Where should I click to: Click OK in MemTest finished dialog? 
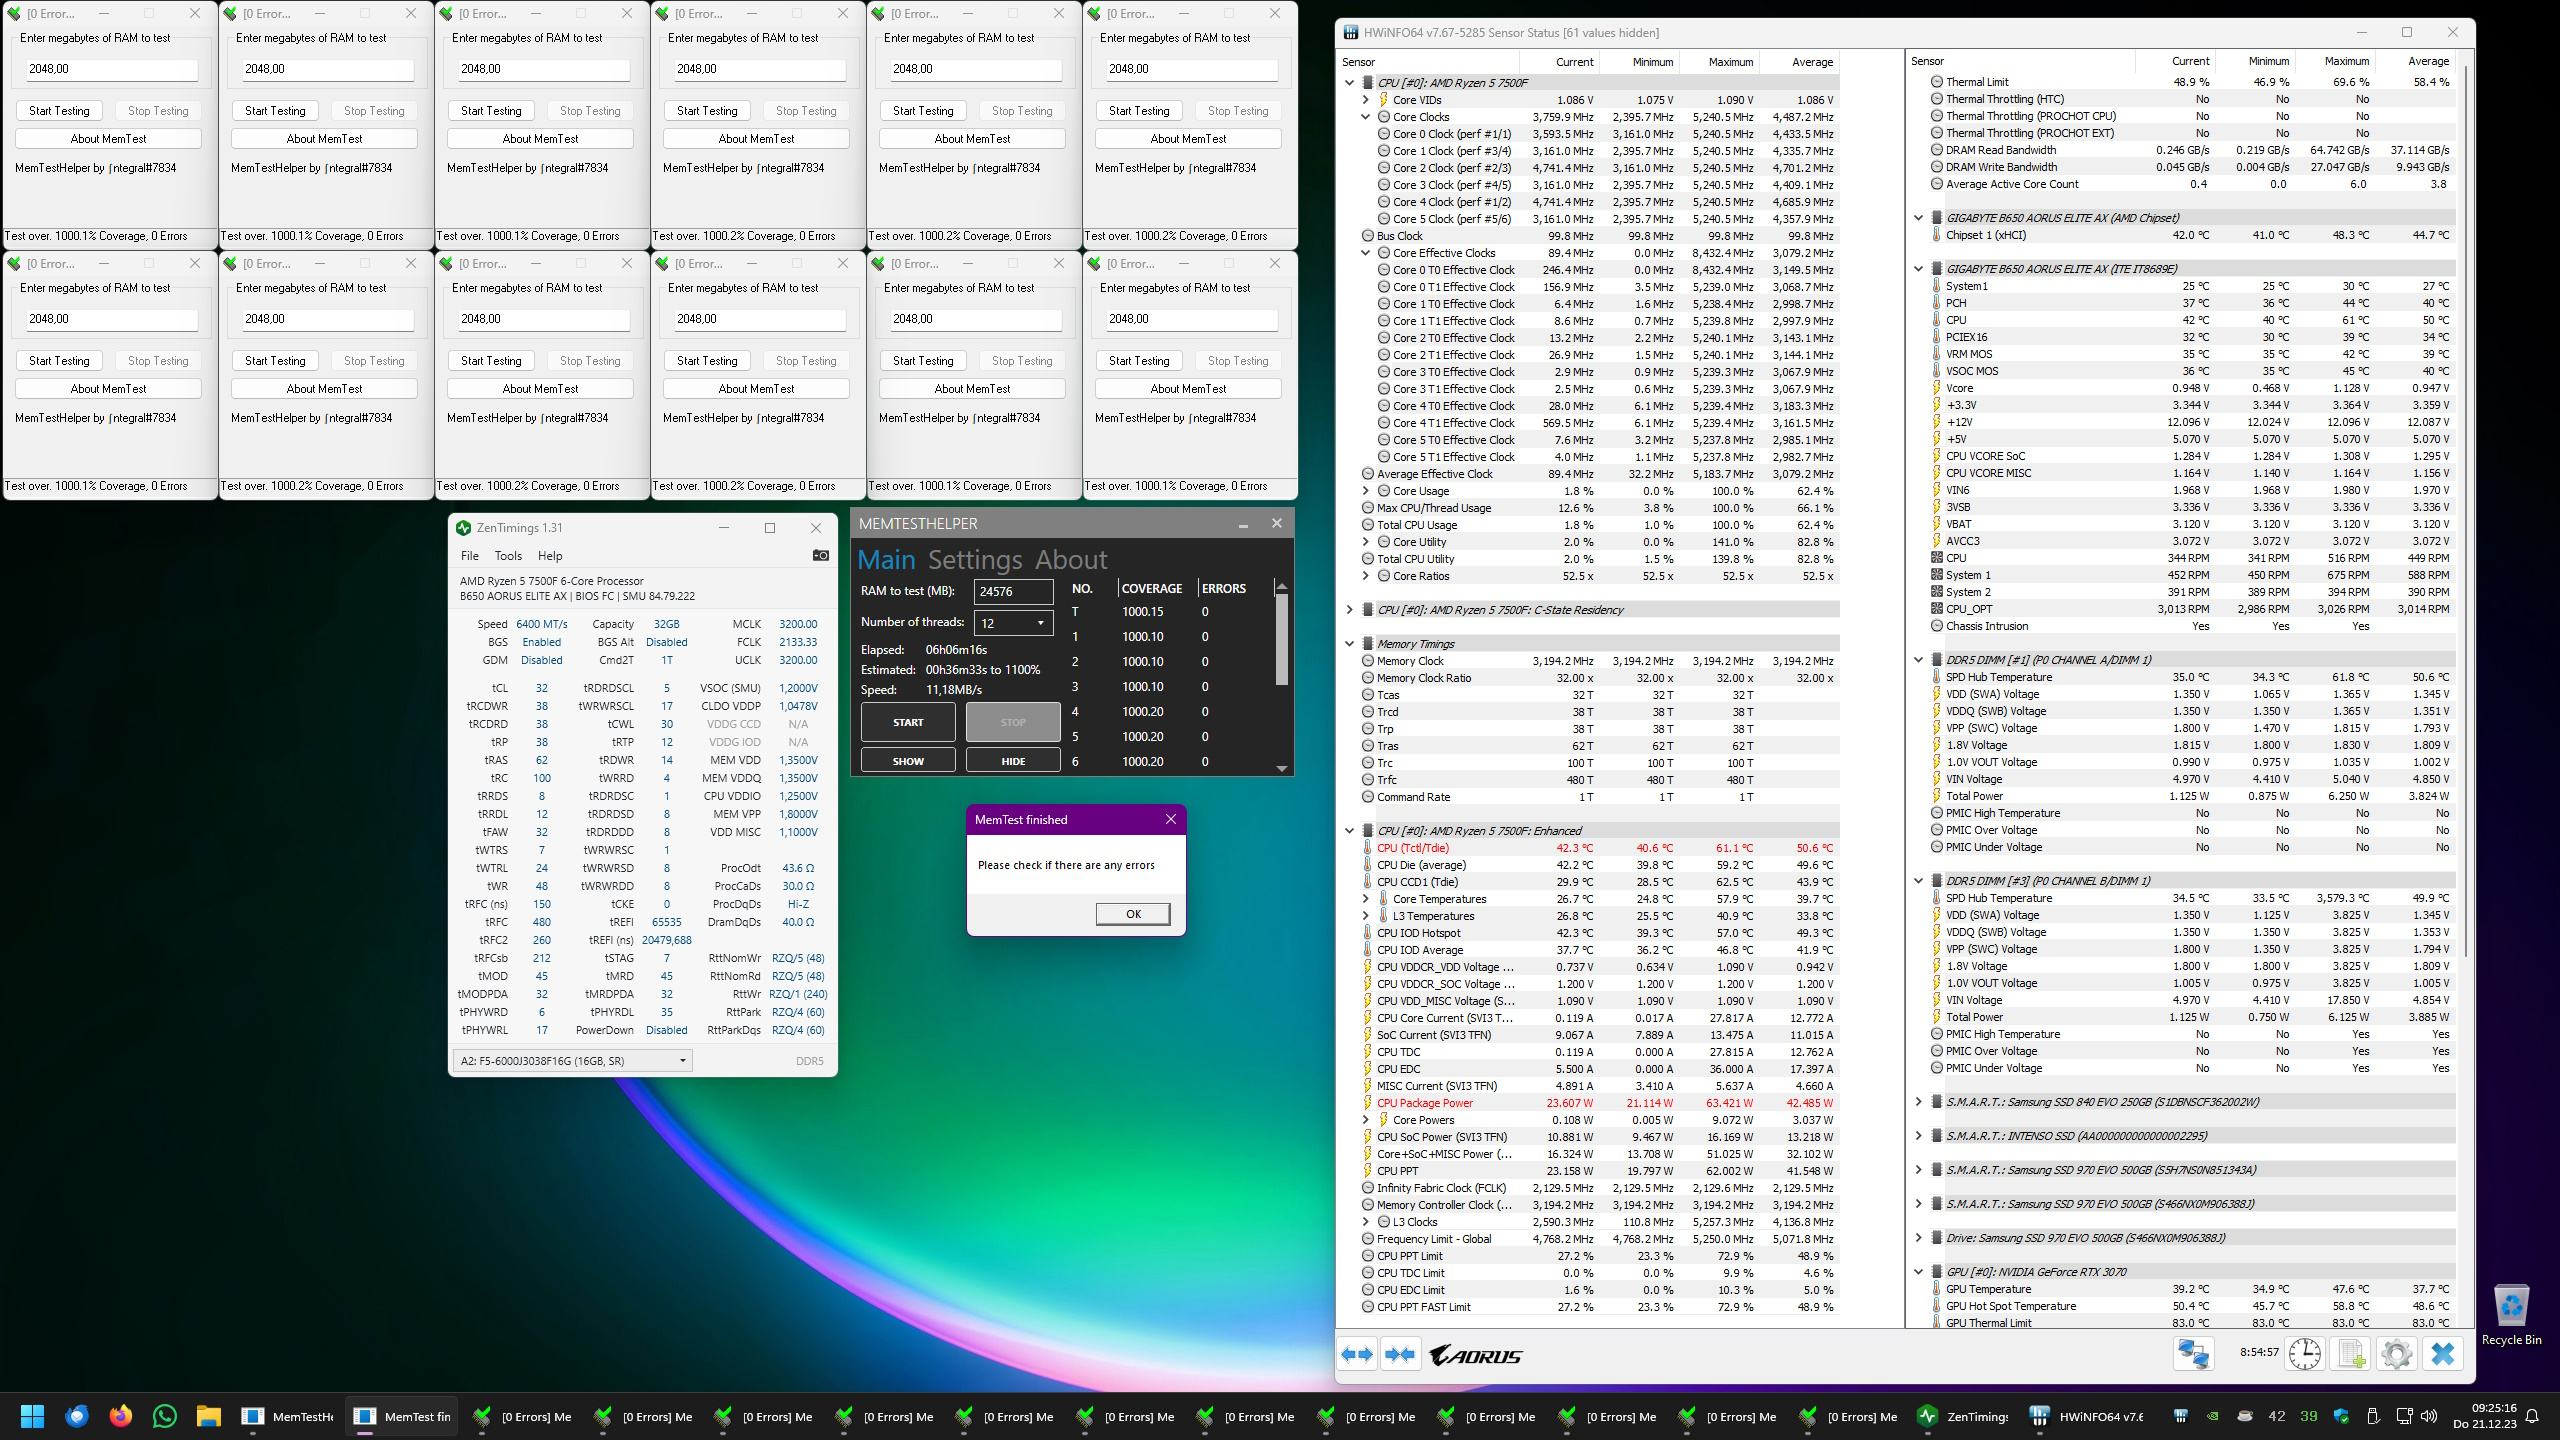(1132, 914)
